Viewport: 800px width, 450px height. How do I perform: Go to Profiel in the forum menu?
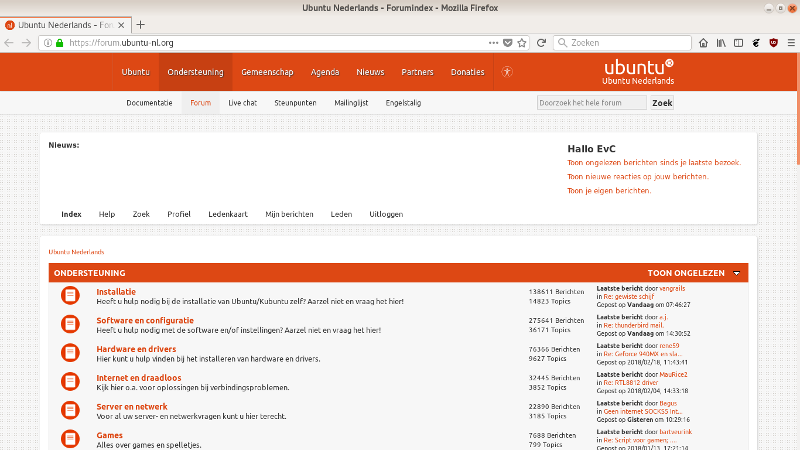(179, 214)
